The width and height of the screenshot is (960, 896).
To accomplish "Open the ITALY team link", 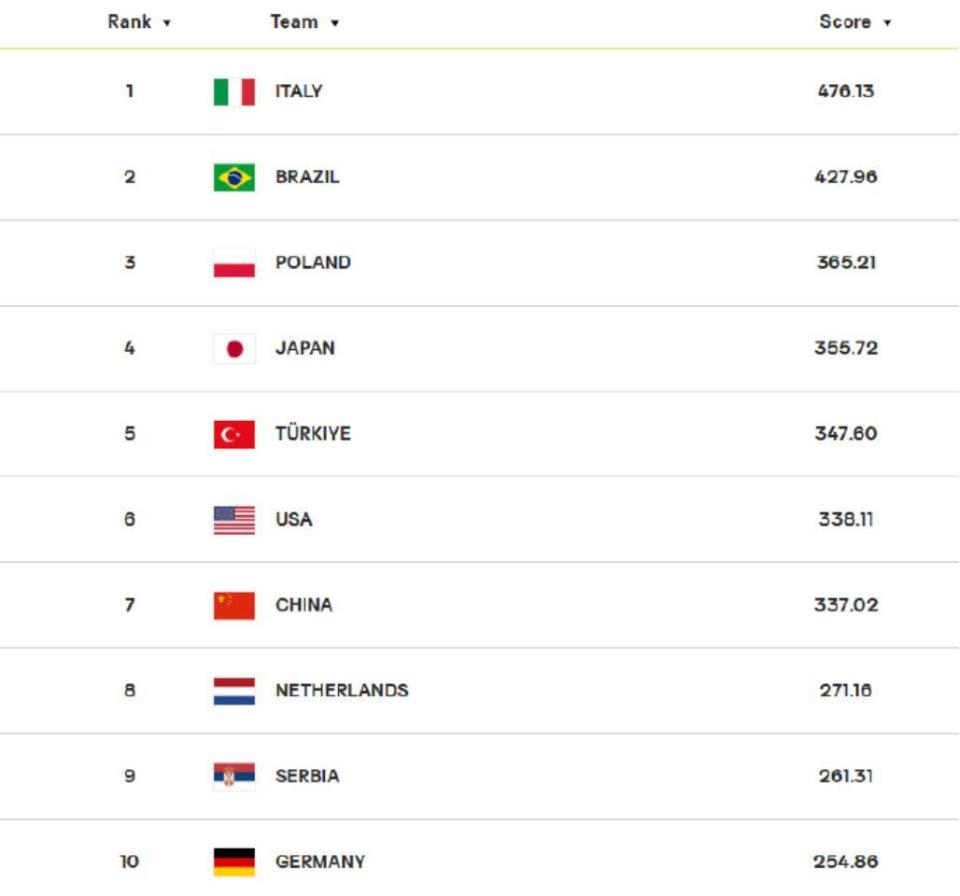I will pos(298,91).
